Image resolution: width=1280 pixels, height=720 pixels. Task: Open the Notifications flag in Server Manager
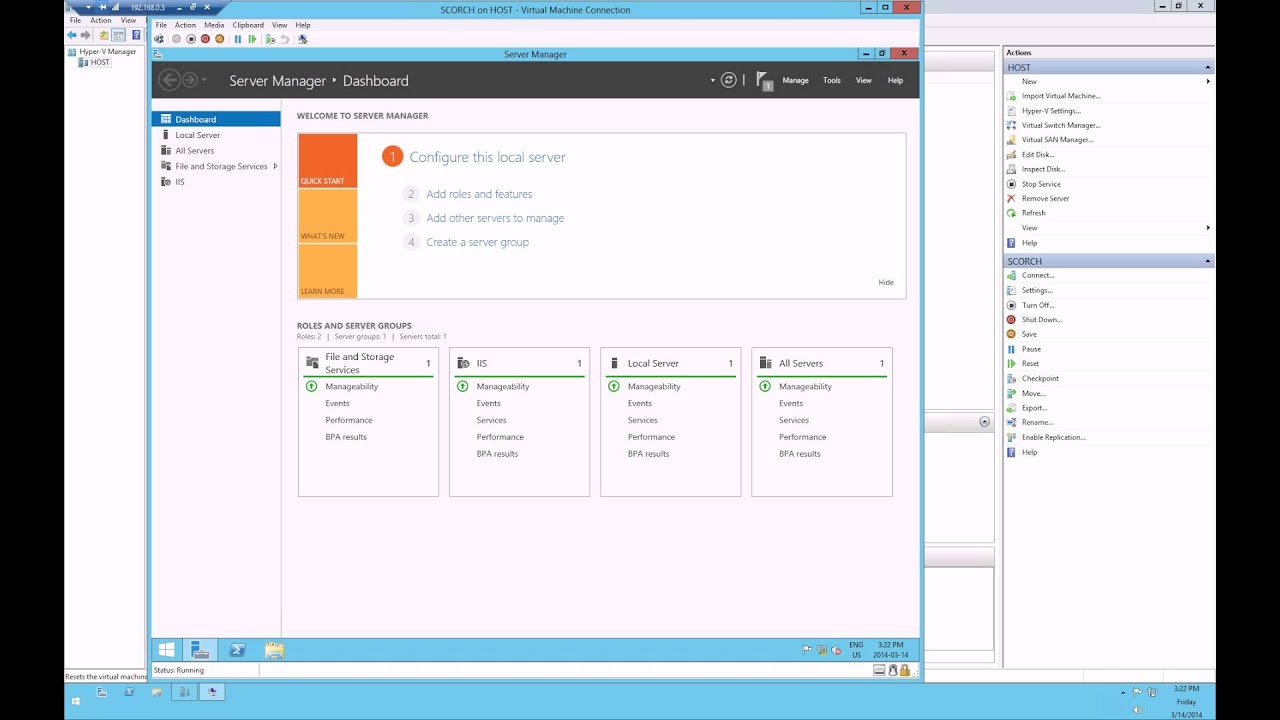pyautogui.click(x=764, y=80)
